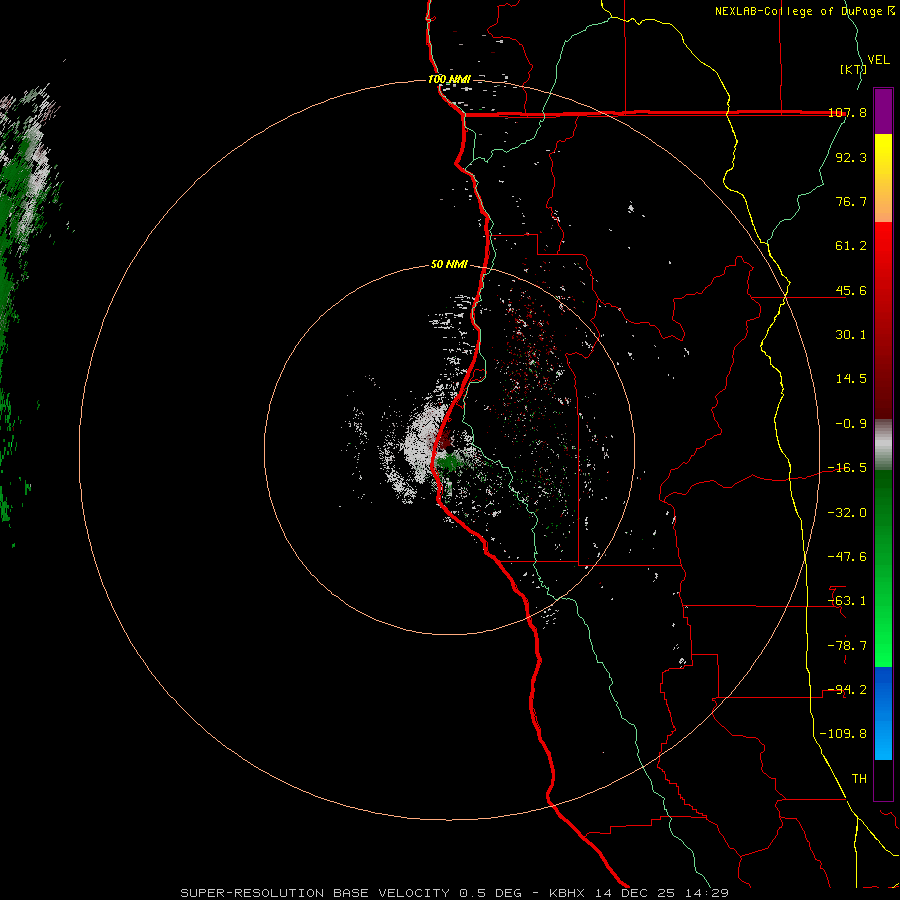Click the -0.9 scale value
Image resolution: width=900 pixels, height=900 pixels.
(851, 424)
